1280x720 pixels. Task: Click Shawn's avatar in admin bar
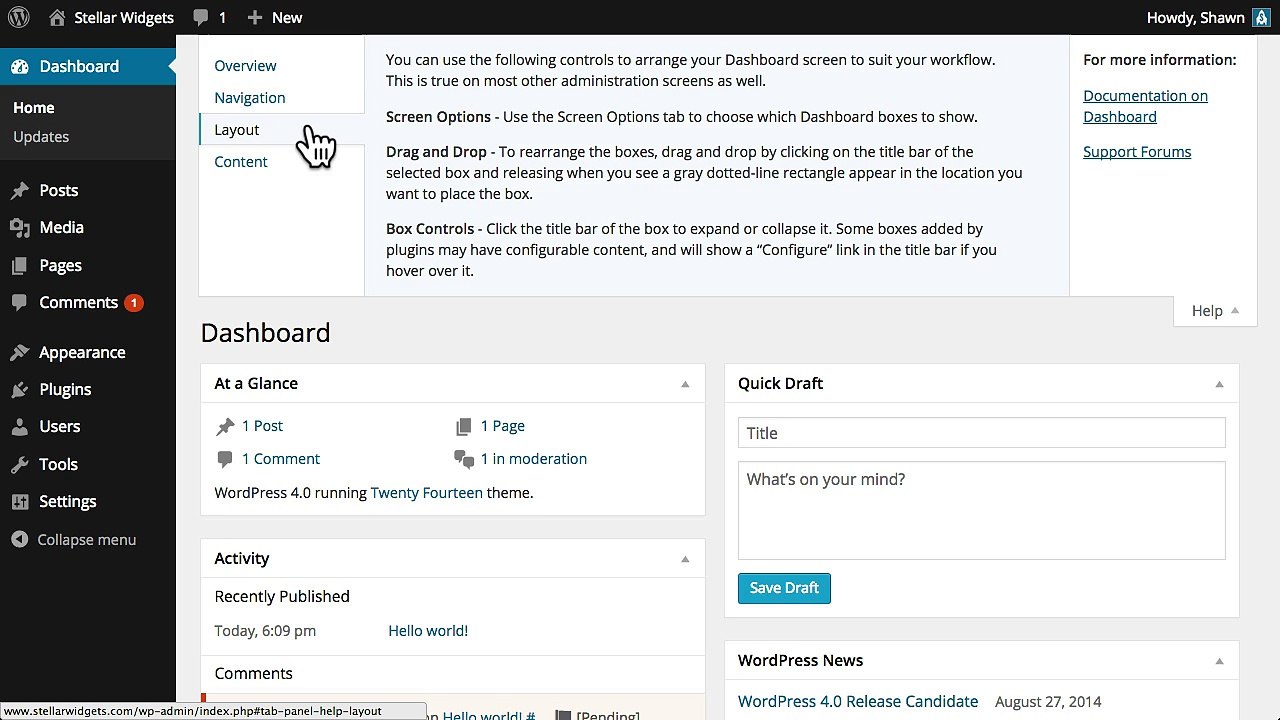click(x=1261, y=18)
